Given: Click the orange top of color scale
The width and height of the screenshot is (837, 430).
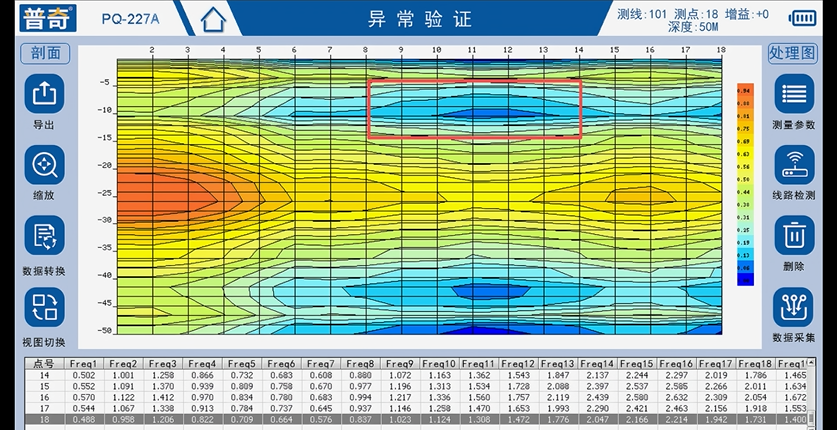Looking at the screenshot, I should coord(745,90).
